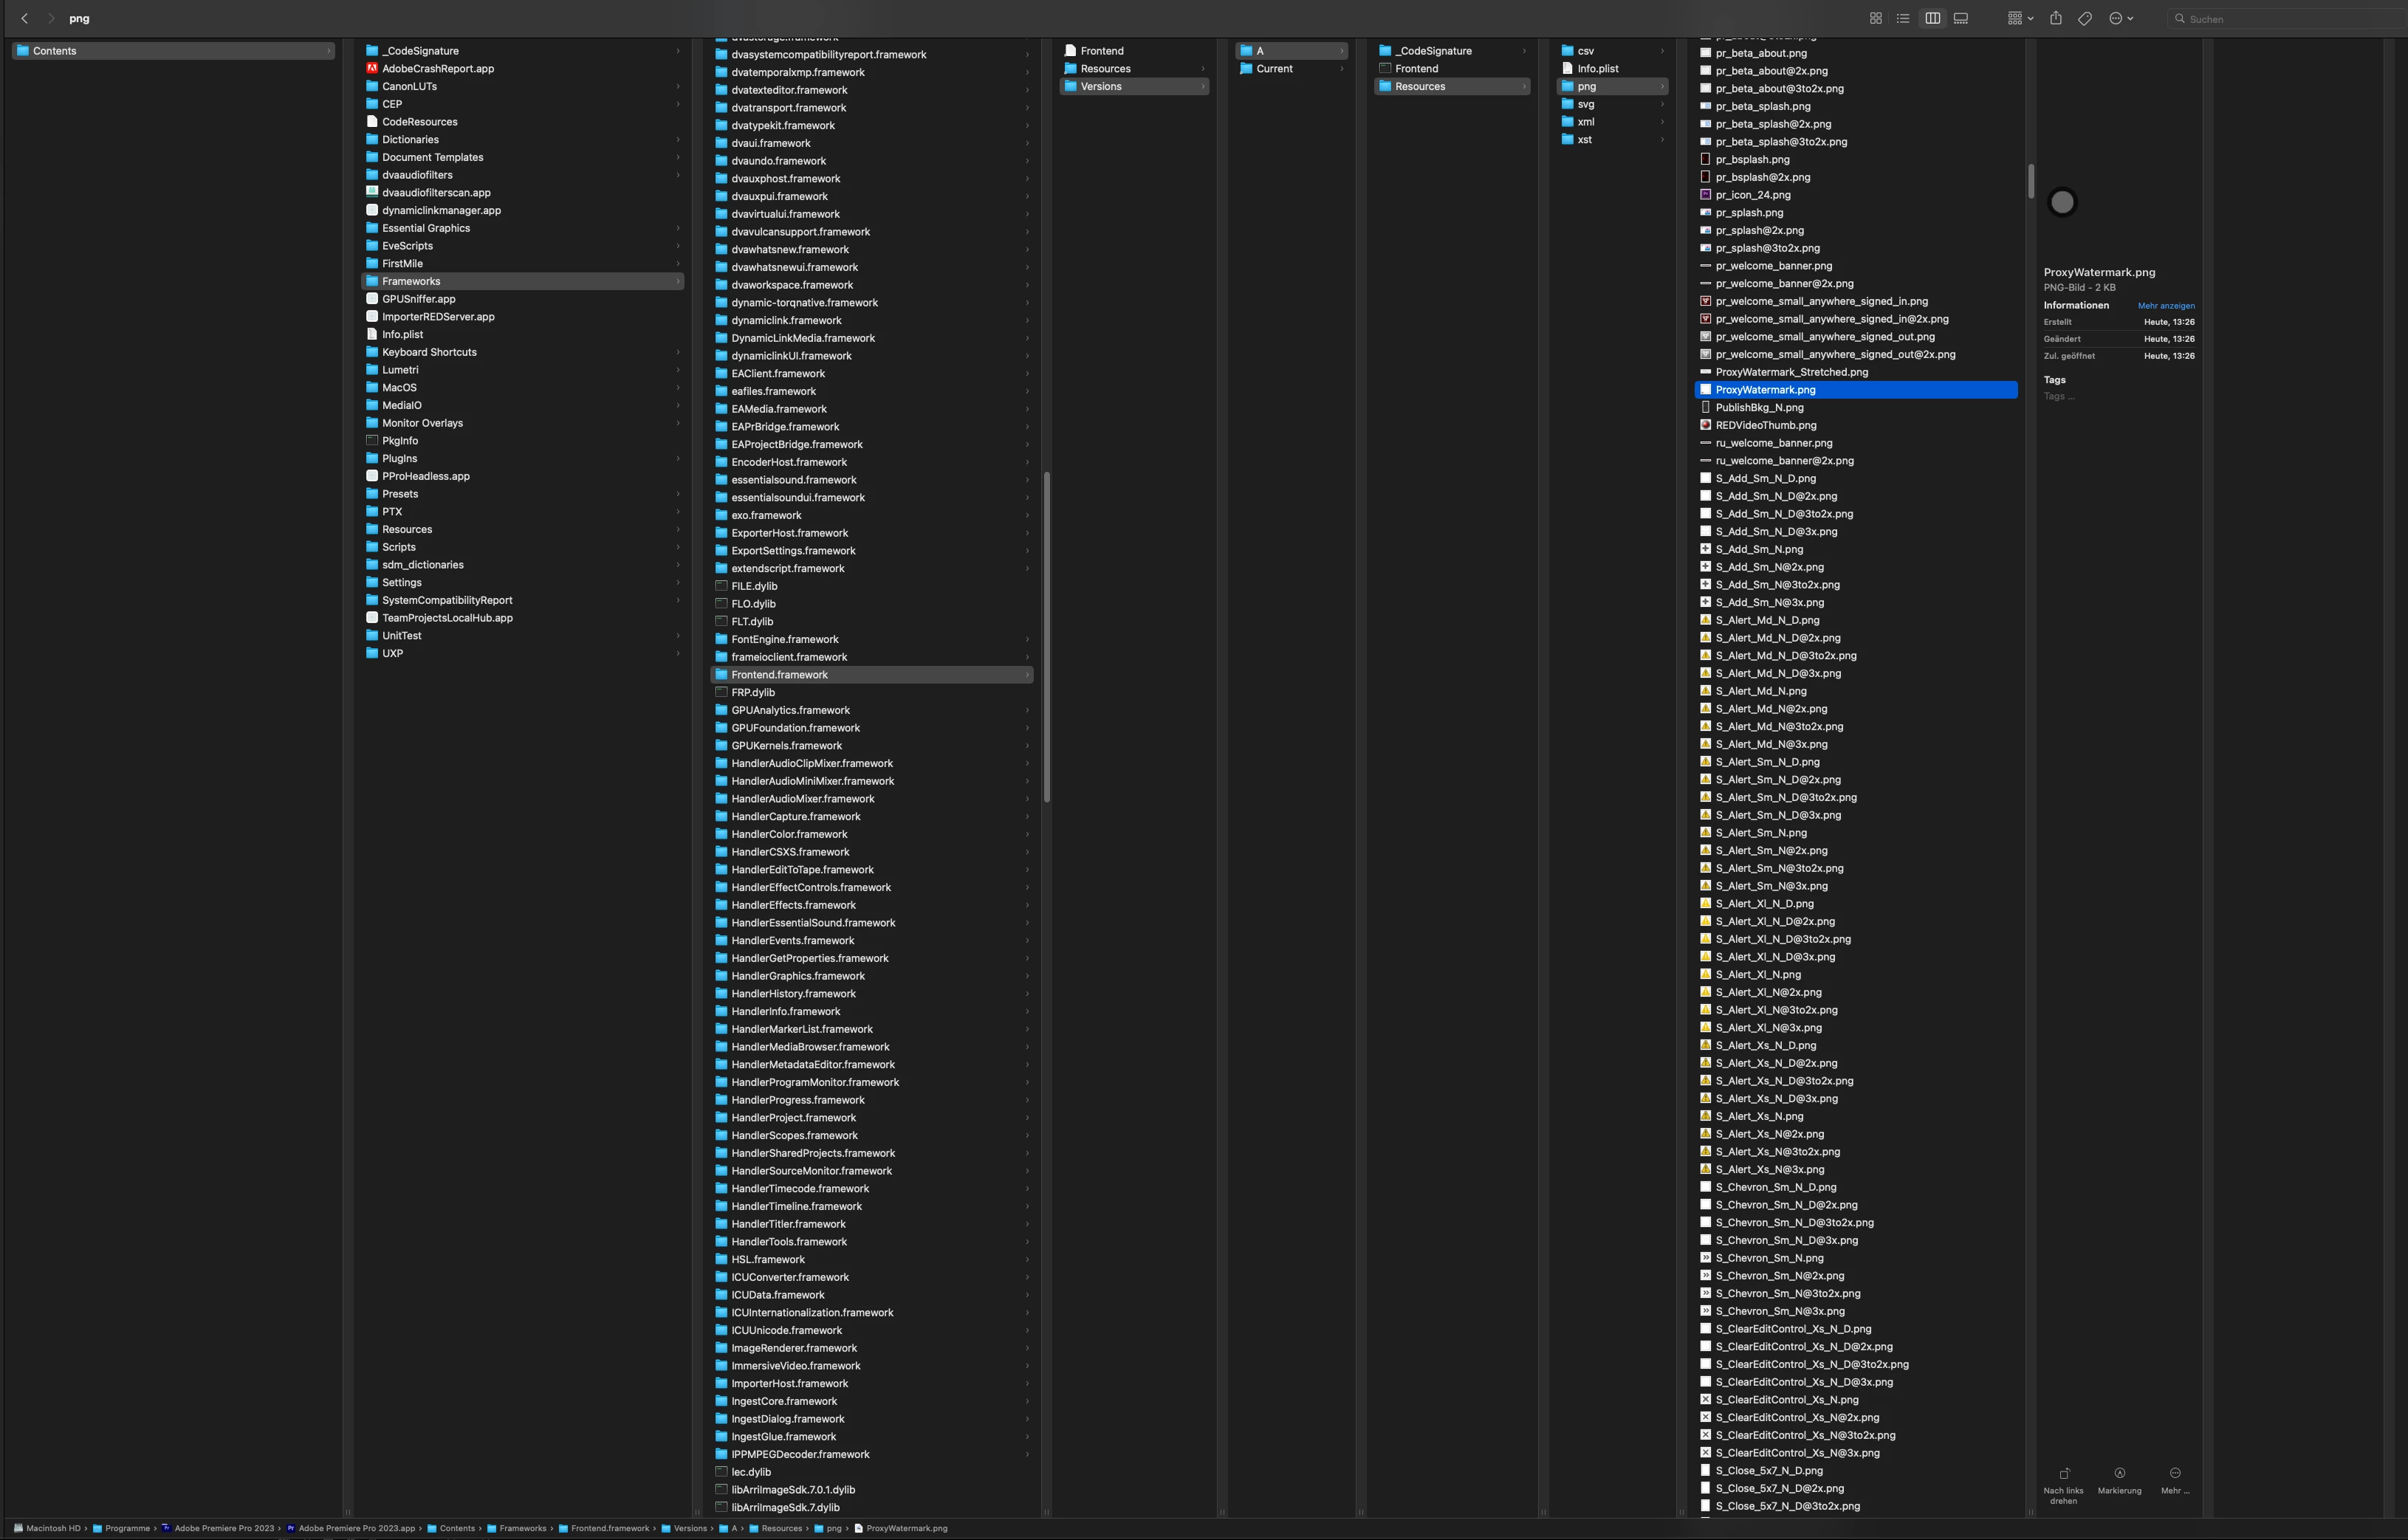Click the Share toolbar icon
The width and height of the screenshot is (2408, 1540).
tap(2055, 18)
